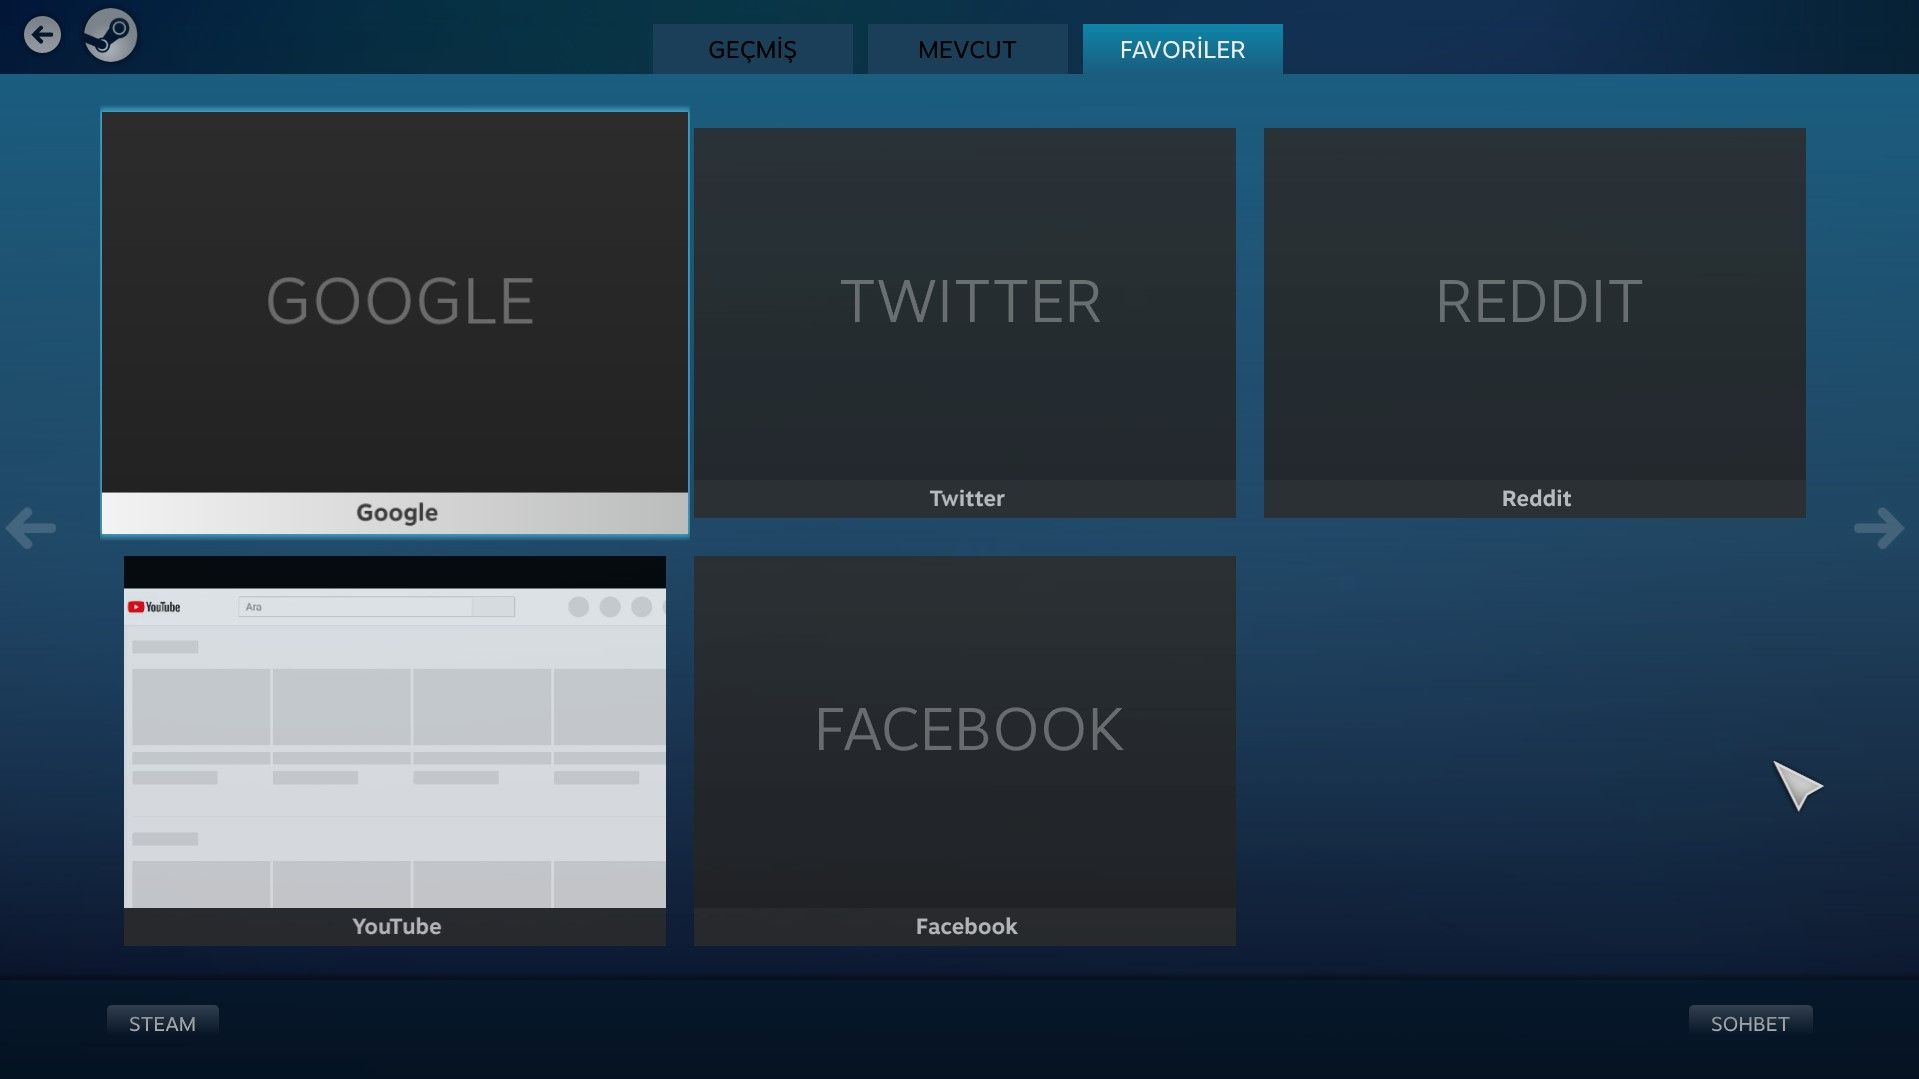This screenshot has width=1919, height=1079.
Task: Click the Facebook caption label
Action: [x=966, y=926]
